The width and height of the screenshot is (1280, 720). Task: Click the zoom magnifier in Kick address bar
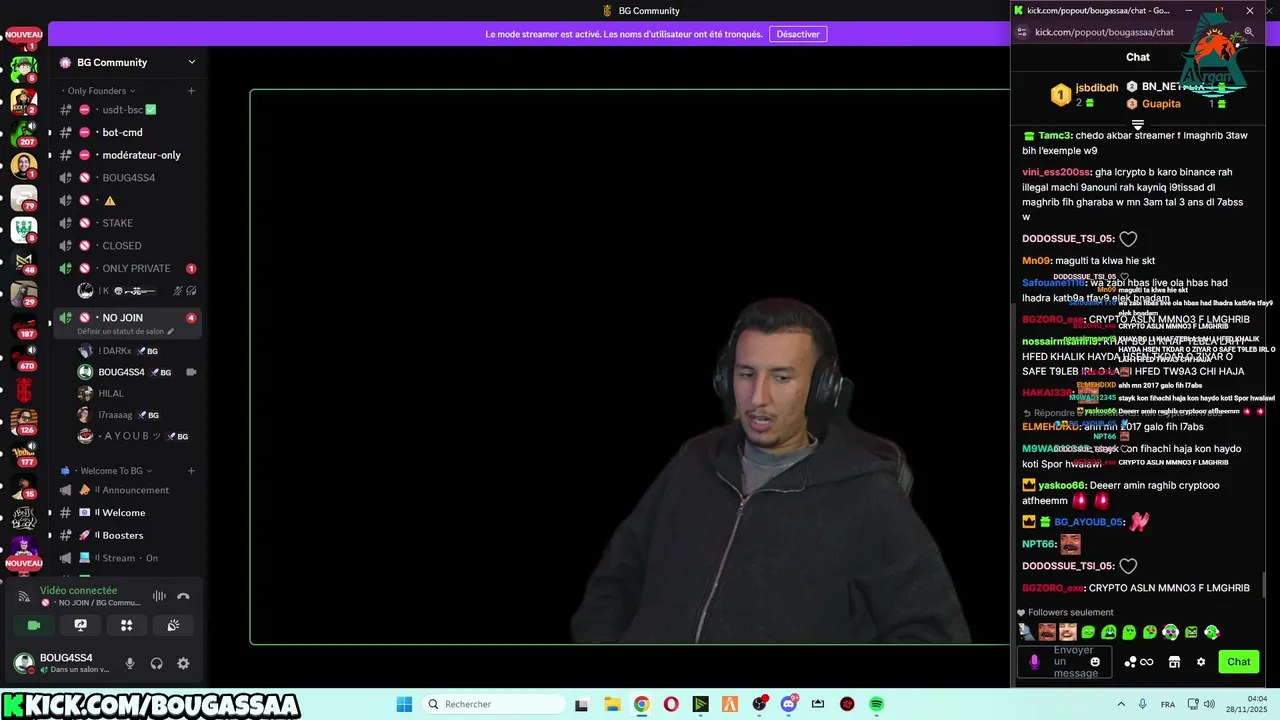1249,32
